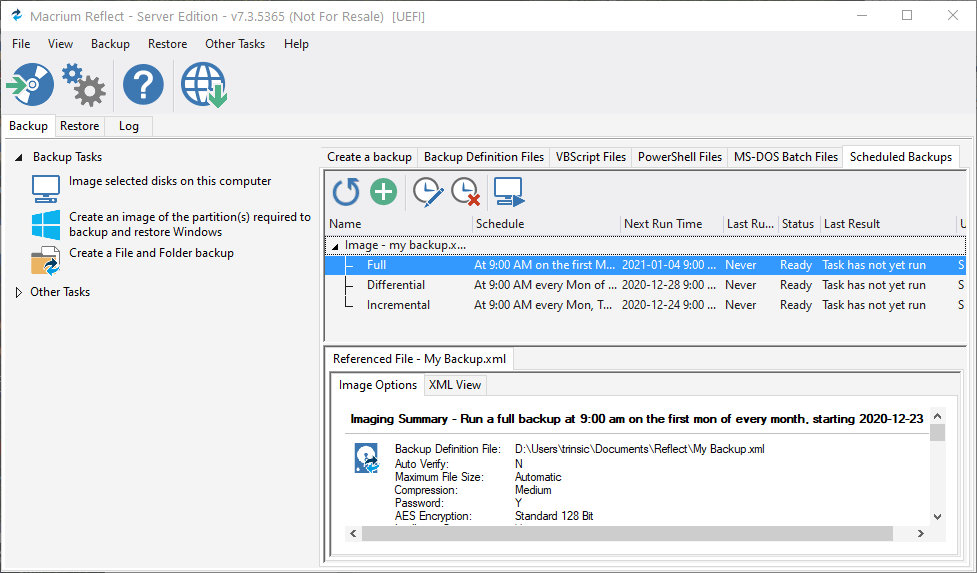Sort by the Last Result column header

tap(888, 224)
